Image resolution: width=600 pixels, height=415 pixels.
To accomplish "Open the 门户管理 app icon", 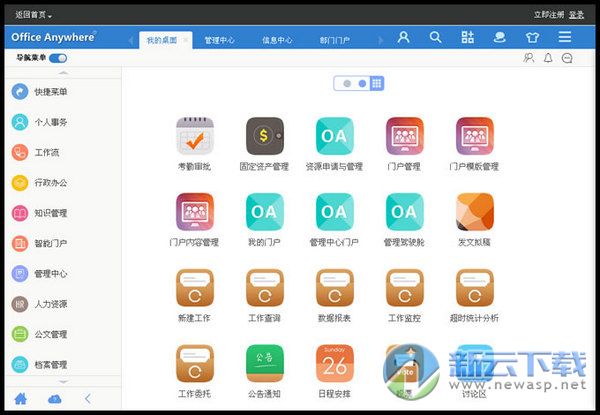I will pyautogui.click(x=404, y=136).
